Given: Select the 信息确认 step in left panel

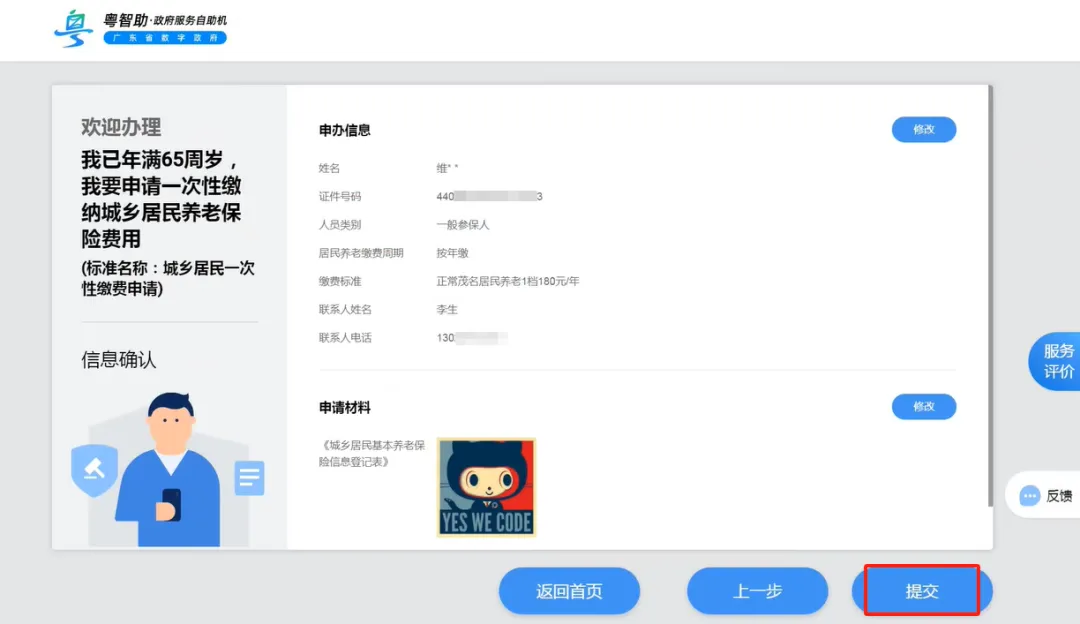Looking at the screenshot, I should pos(119,360).
